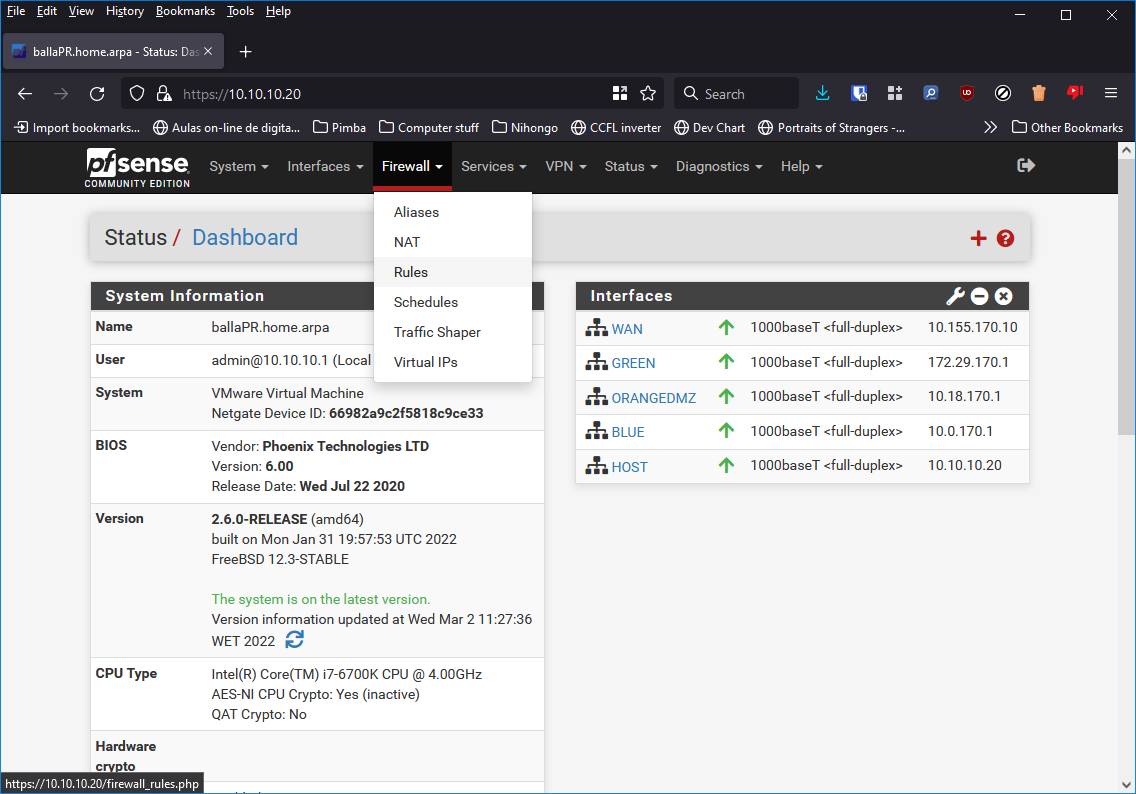The image size is (1136, 794).
Task: Click the Interfaces widget wrench icon
Action: [x=955, y=296]
